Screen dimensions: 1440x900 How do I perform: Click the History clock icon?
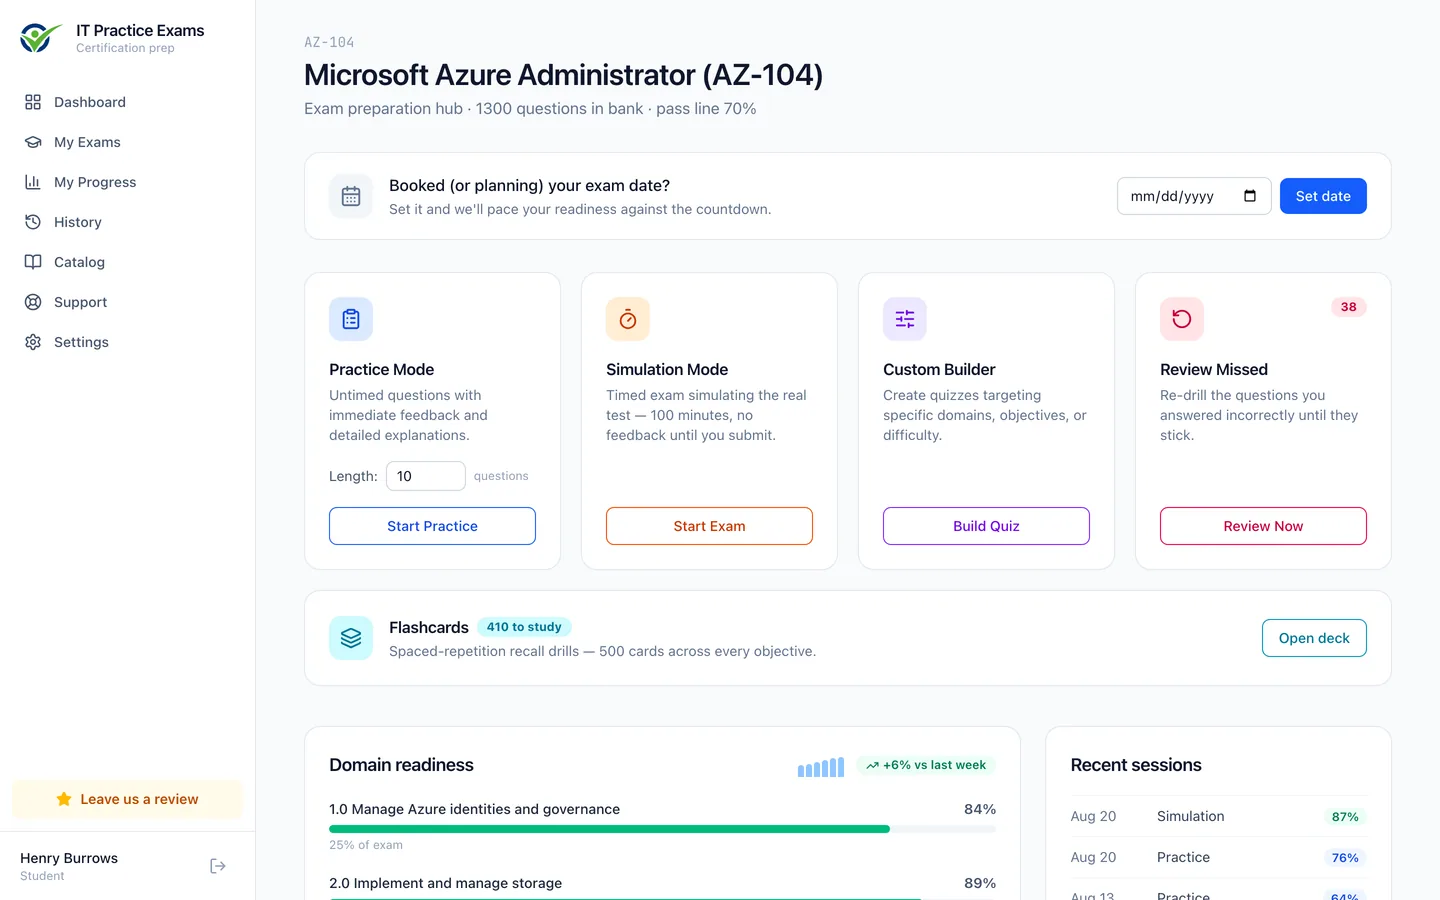click(x=33, y=222)
